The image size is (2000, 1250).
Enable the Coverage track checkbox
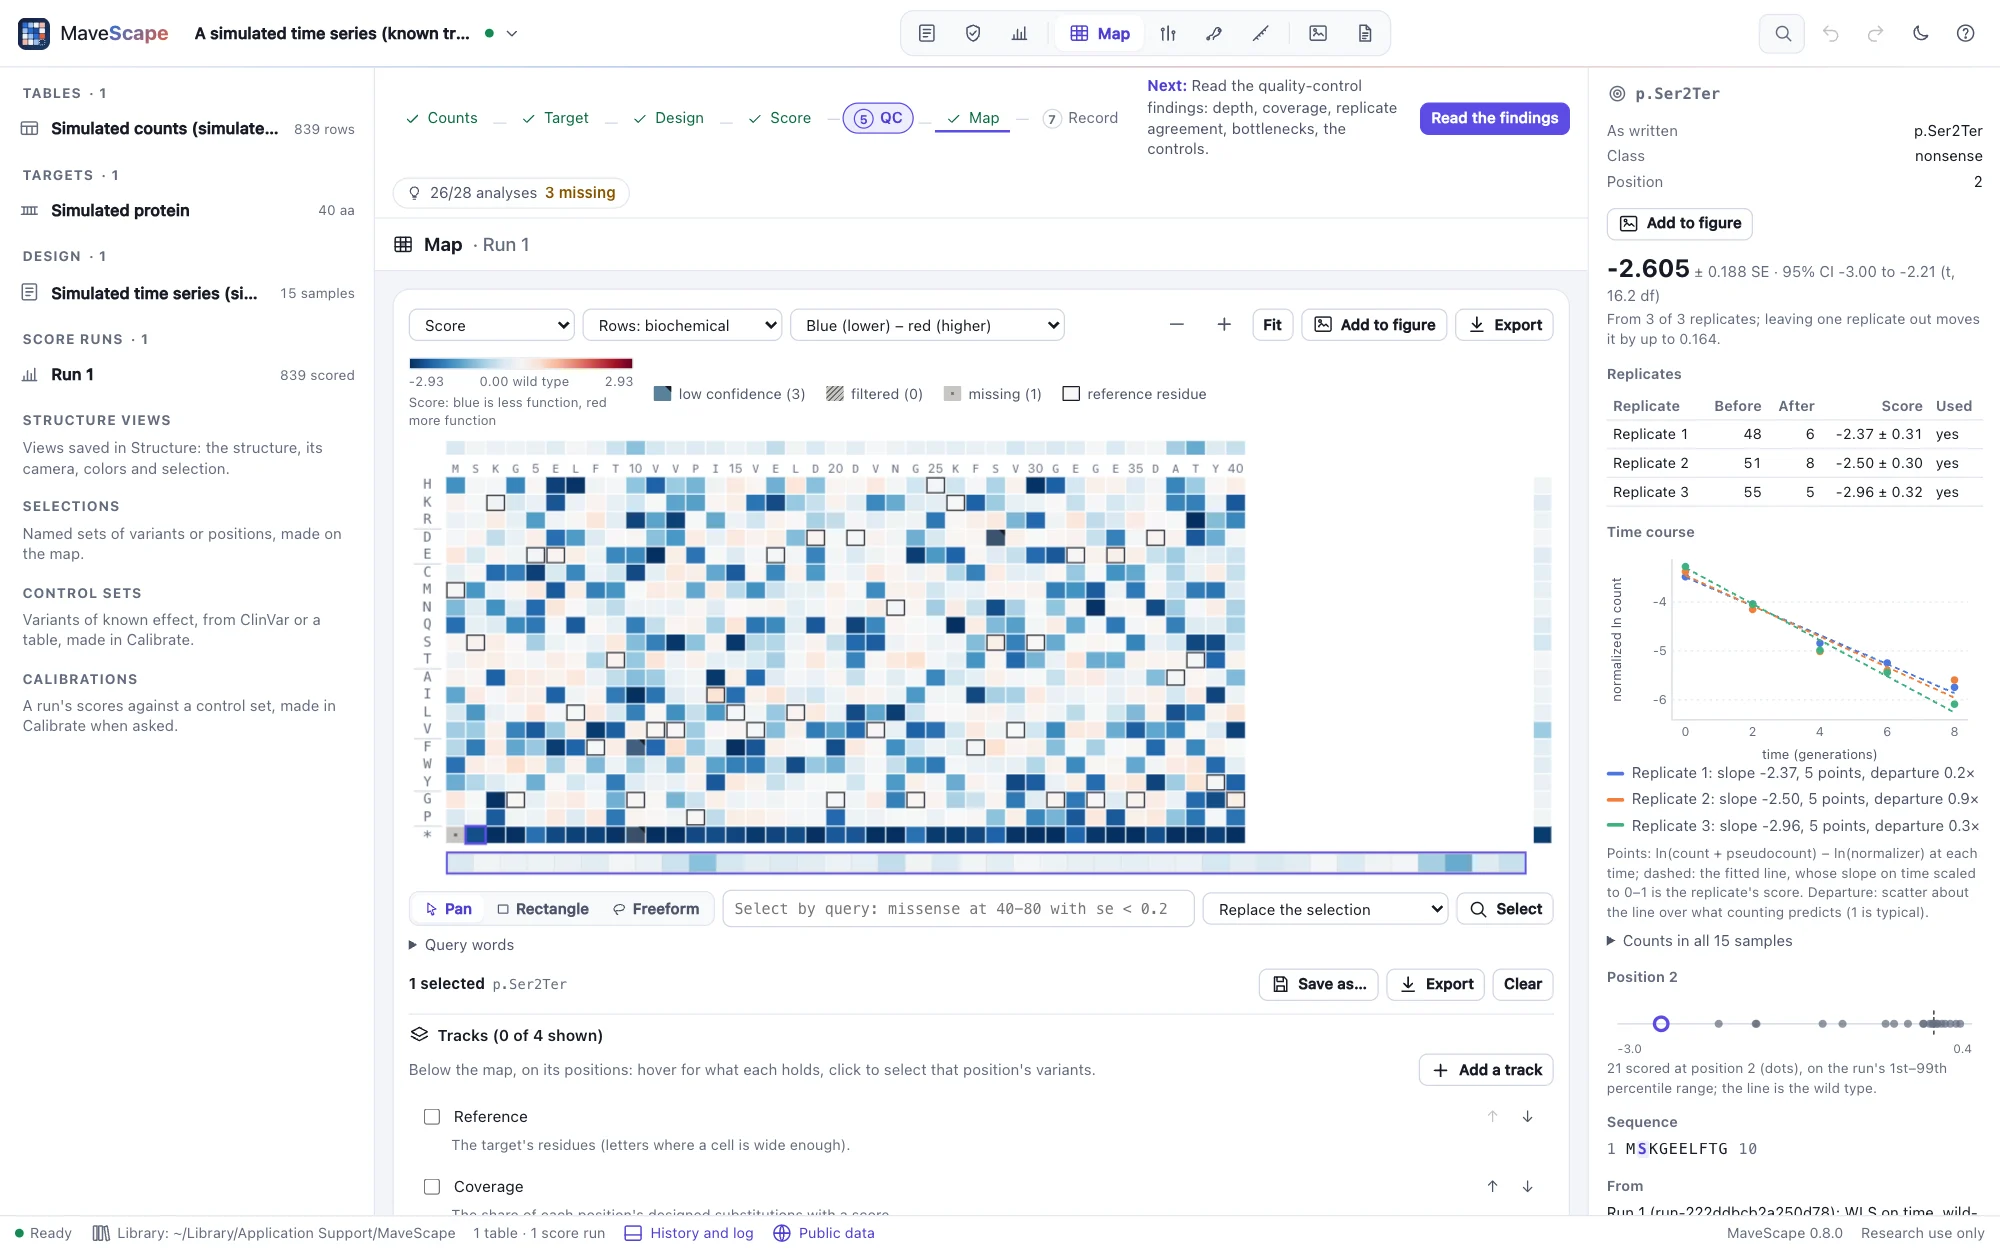pos(432,1186)
